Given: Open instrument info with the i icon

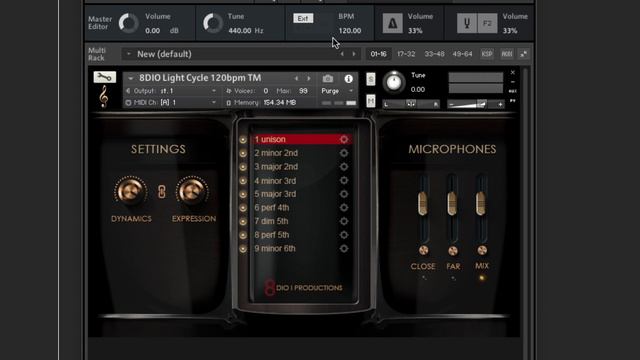Looking at the screenshot, I should coord(348,78).
